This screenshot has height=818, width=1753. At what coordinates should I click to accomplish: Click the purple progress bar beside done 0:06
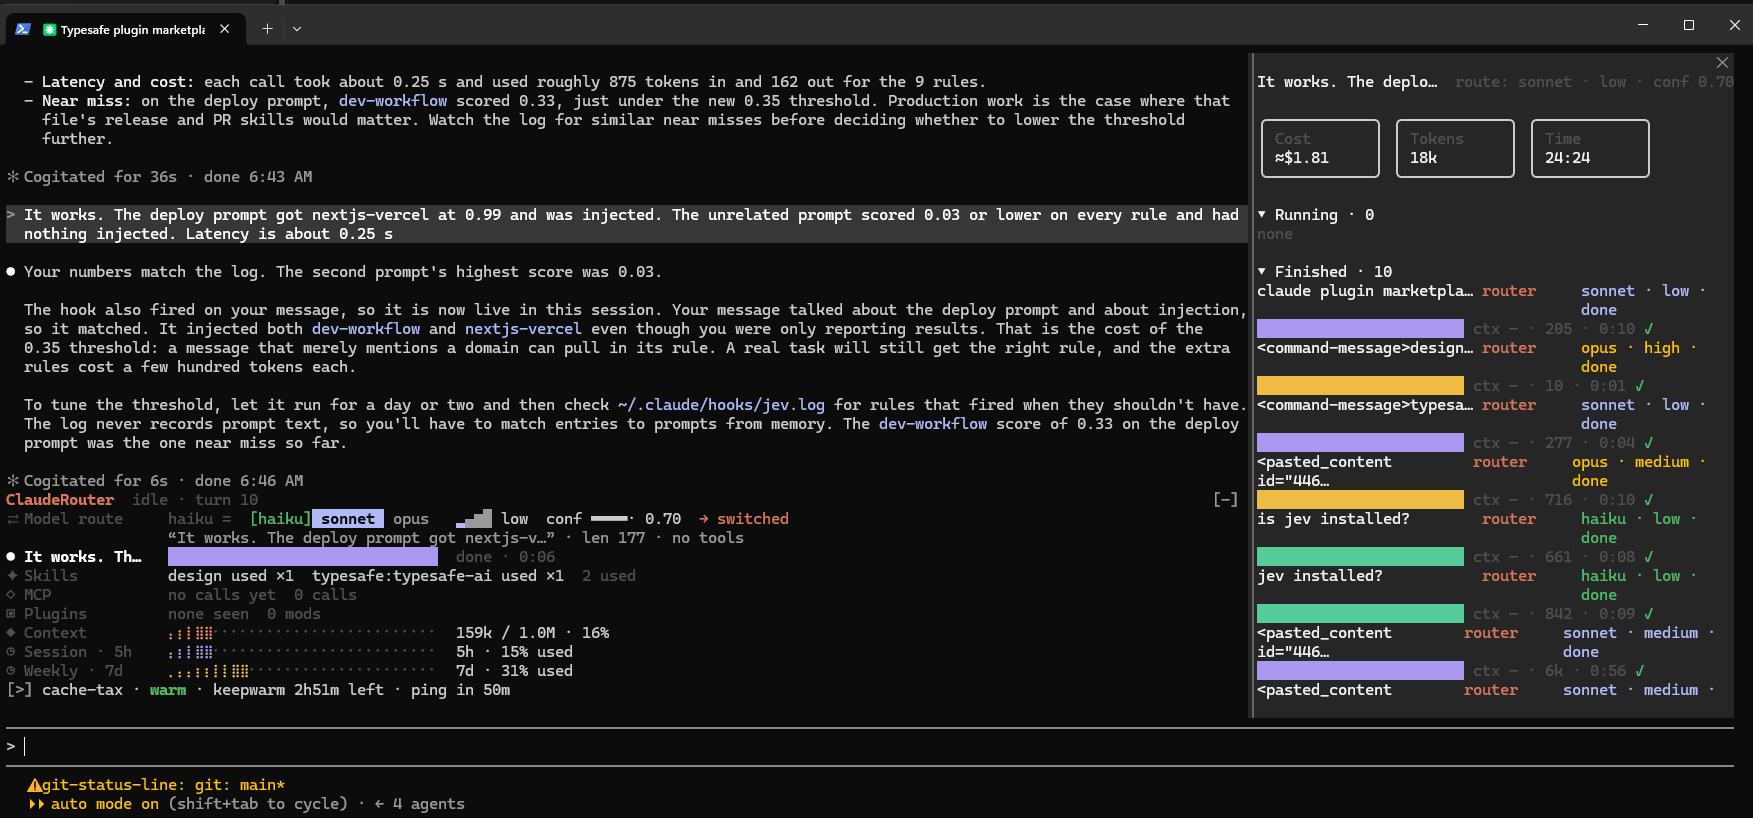click(x=302, y=557)
